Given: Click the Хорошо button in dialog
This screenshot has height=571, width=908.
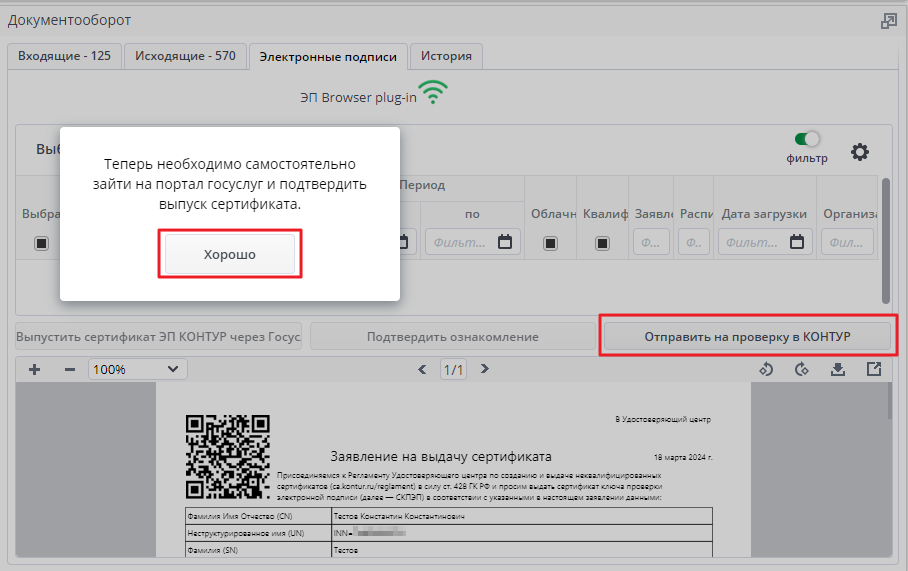Looking at the screenshot, I should pos(230,254).
